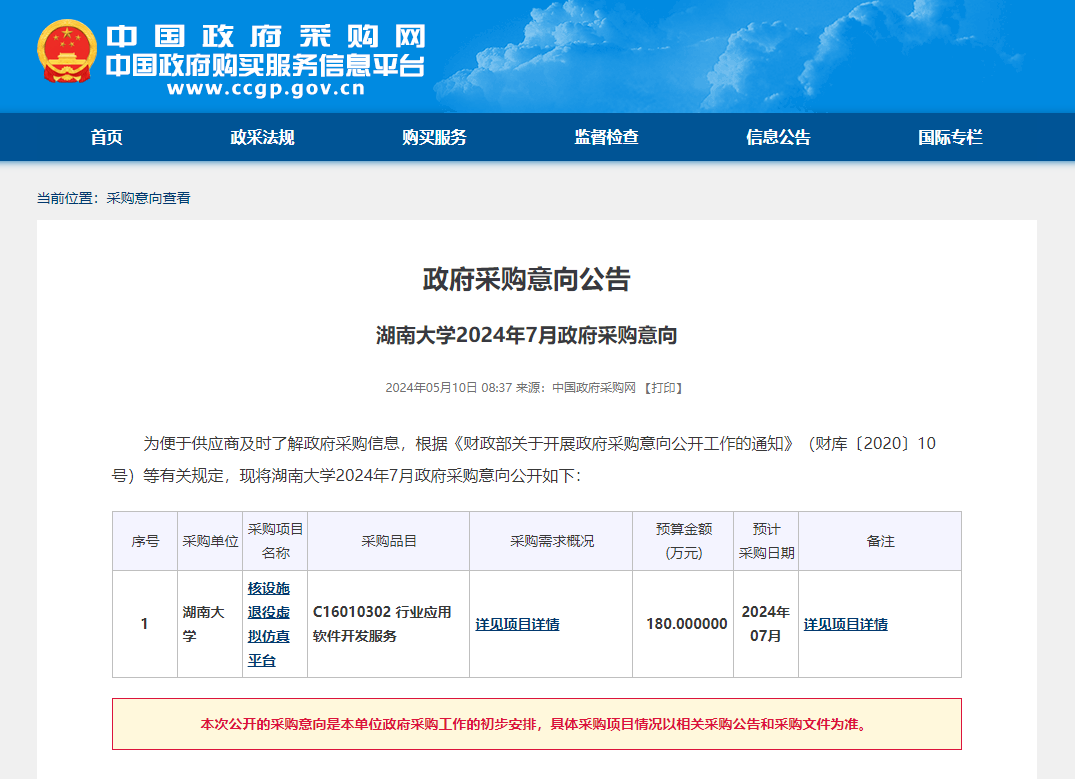Click the heading 政府采购意向公告
Image resolution: width=1075 pixels, height=779 pixels.
click(x=527, y=279)
